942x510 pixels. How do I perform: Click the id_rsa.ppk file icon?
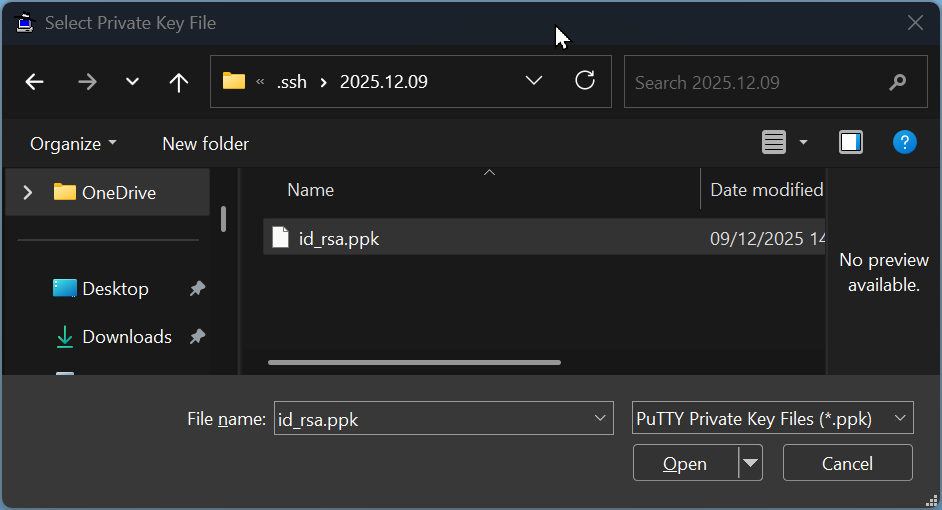click(x=281, y=238)
